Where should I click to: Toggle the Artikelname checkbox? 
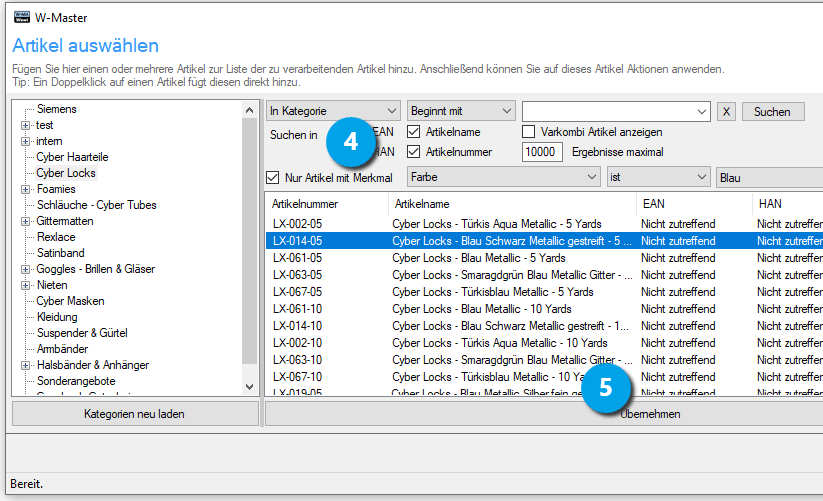[x=414, y=132]
